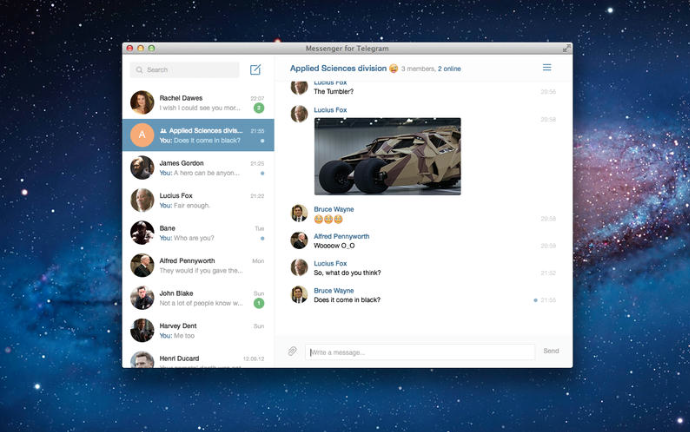Open the Rachel Dawes conversation
This screenshot has width=690, height=432.
point(198,103)
